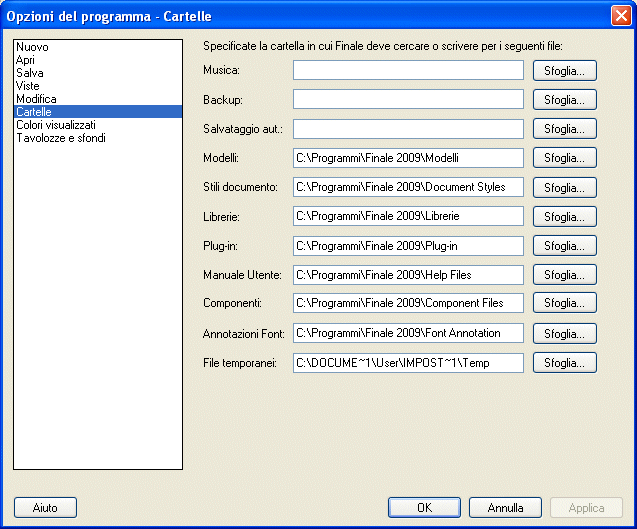This screenshot has height=529, width=637.
Task: Click the File temporanei path field
Action: click(x=408, y=363)
